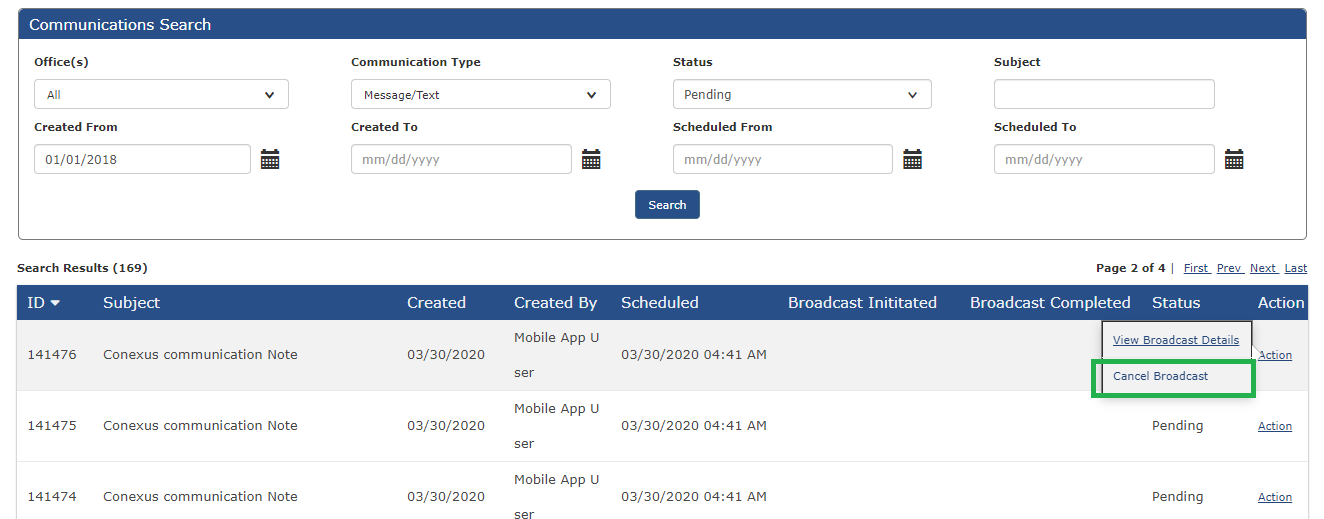Open the Created From calendar picker
The height and width of the screenshot is (519, 1324).
[x=270, y=159]
